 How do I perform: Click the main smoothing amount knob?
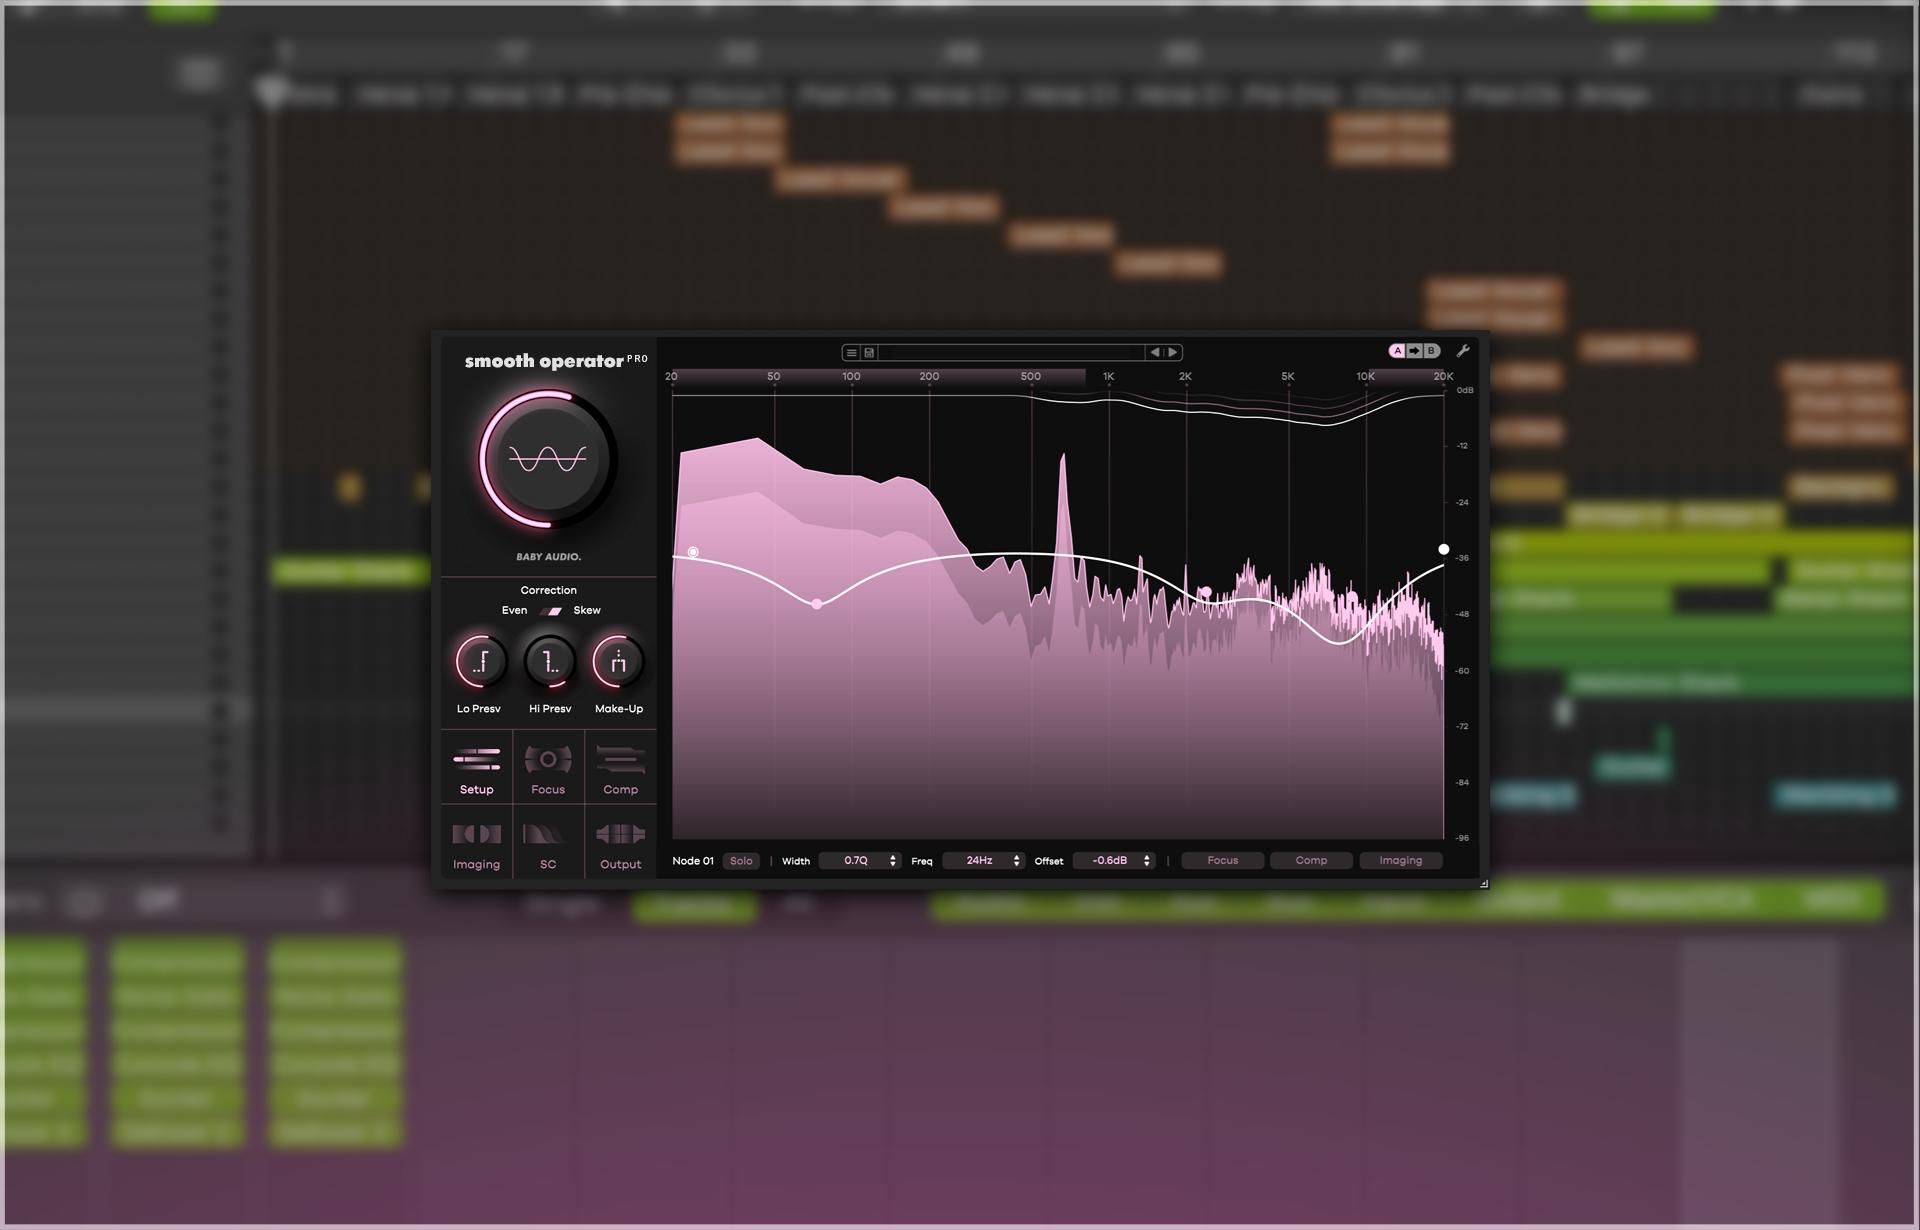tap(547, 459)
